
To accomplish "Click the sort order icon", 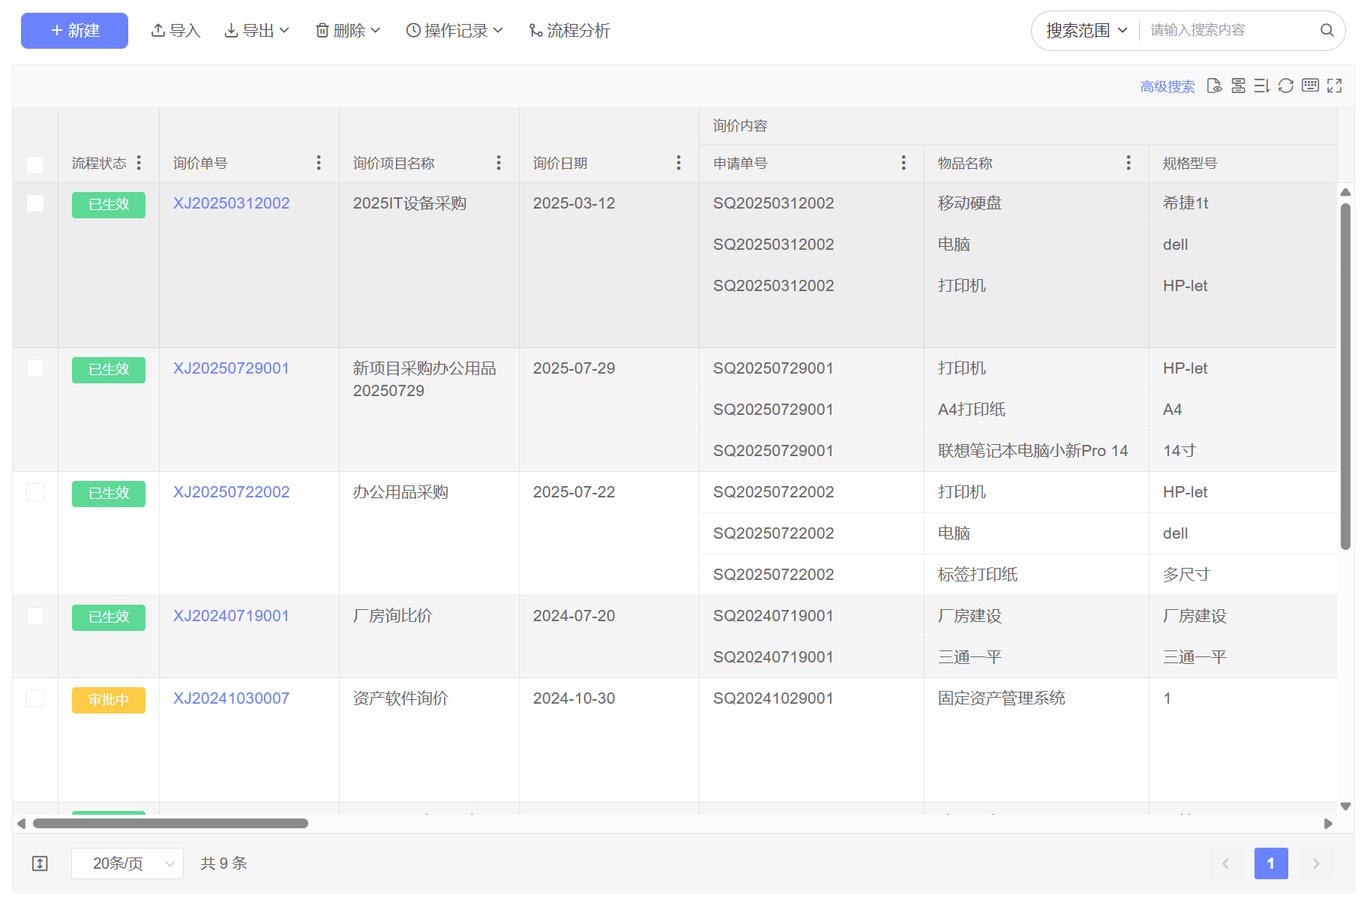I will click(x=1262, y=86).
